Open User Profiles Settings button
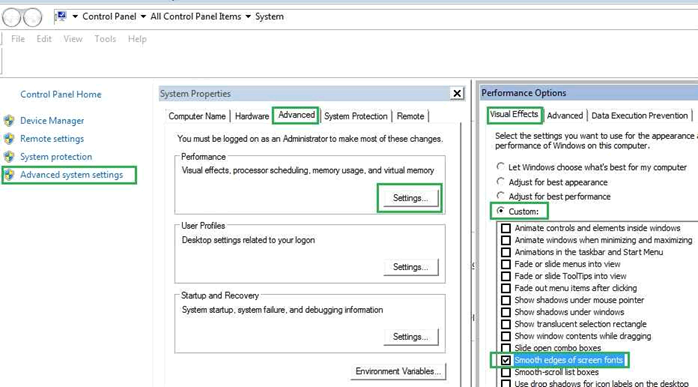 tap(410, 267)
